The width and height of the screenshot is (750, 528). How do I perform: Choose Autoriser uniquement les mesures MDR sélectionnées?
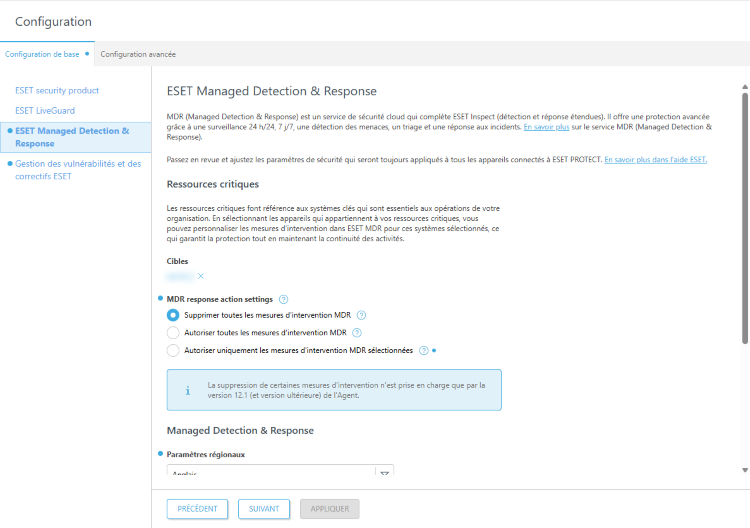click(173, 350)
